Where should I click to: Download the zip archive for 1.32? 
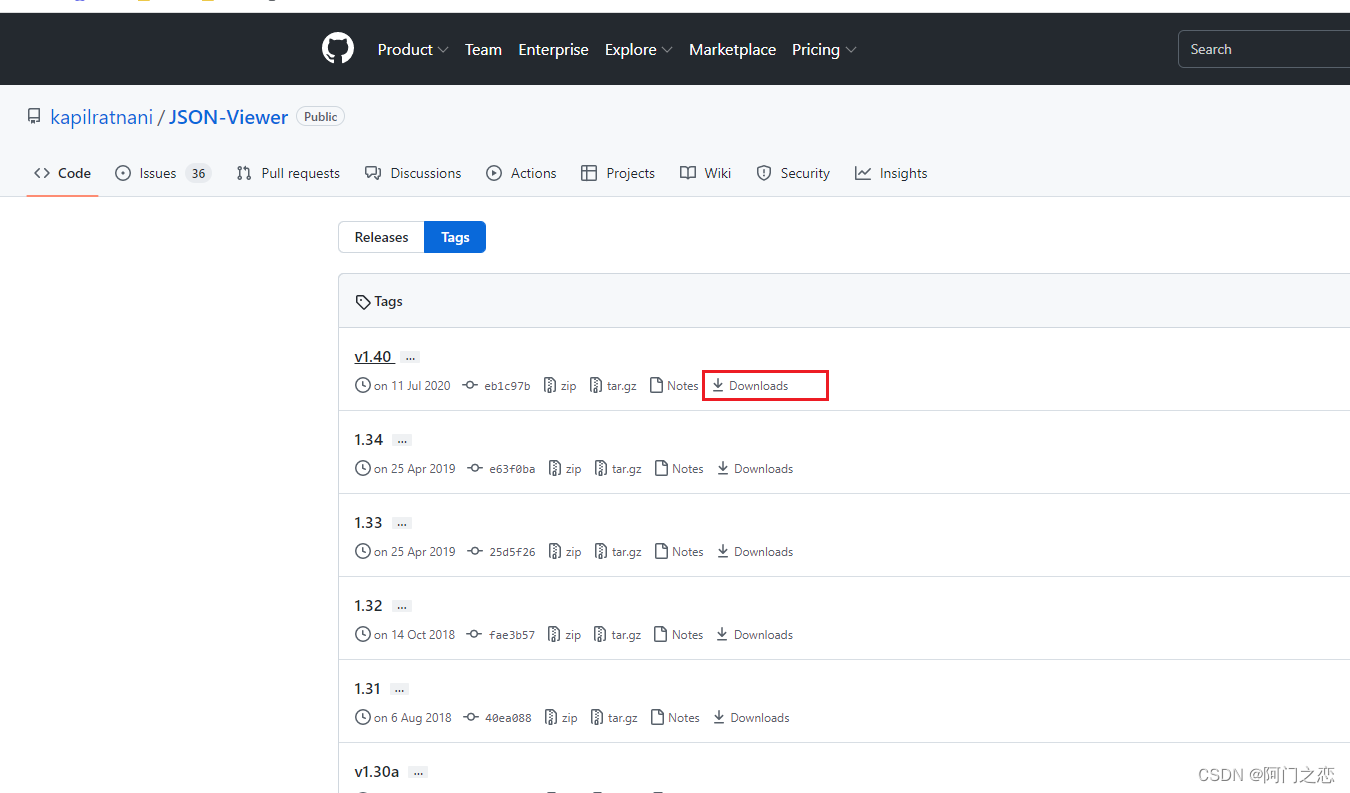(565, 635)
